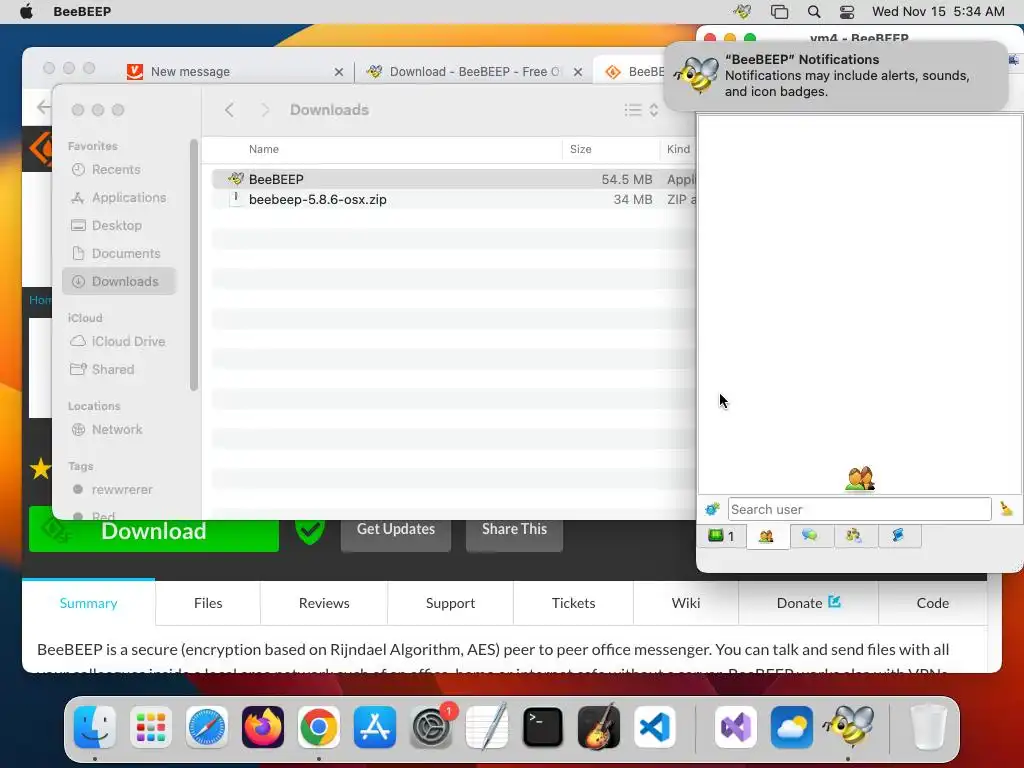Switch to the users tab in BeeBEEP

[767, 536]
